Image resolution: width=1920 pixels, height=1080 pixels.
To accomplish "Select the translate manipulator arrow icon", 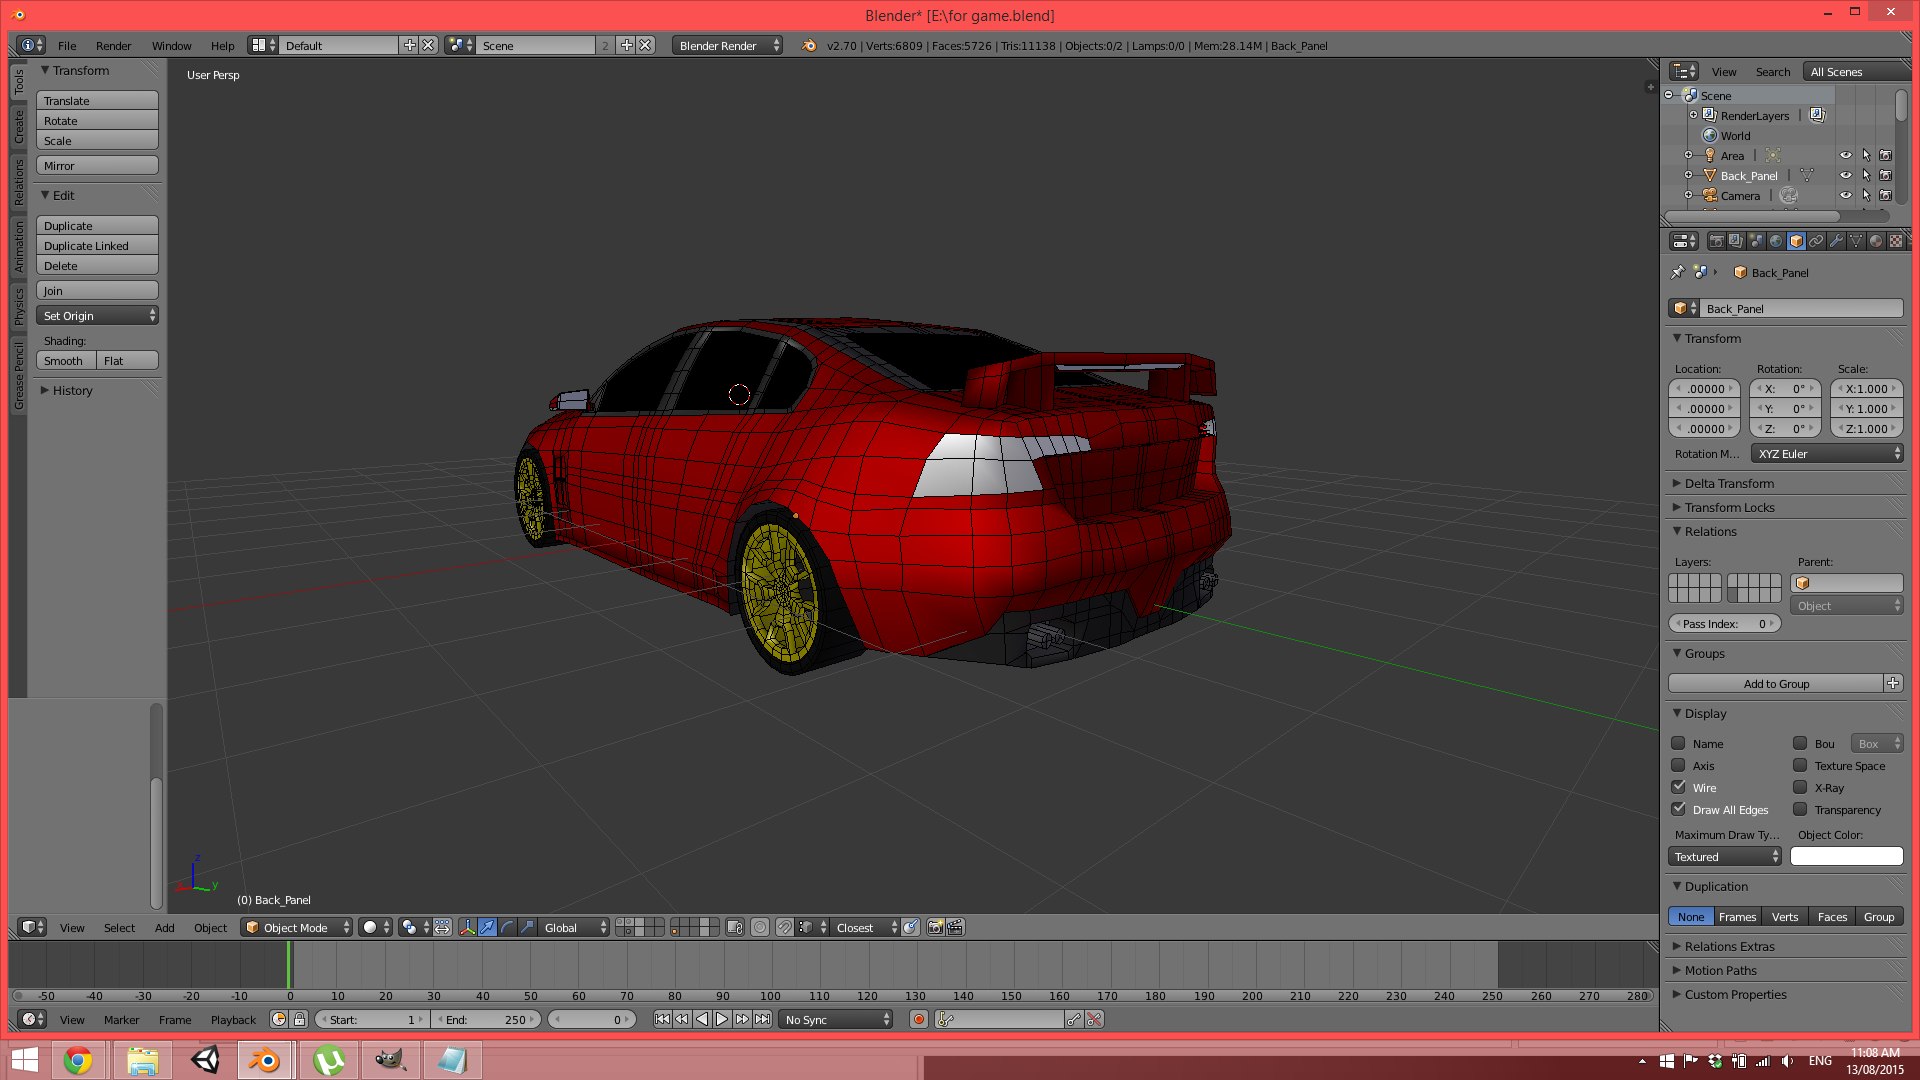I will 487,928.
